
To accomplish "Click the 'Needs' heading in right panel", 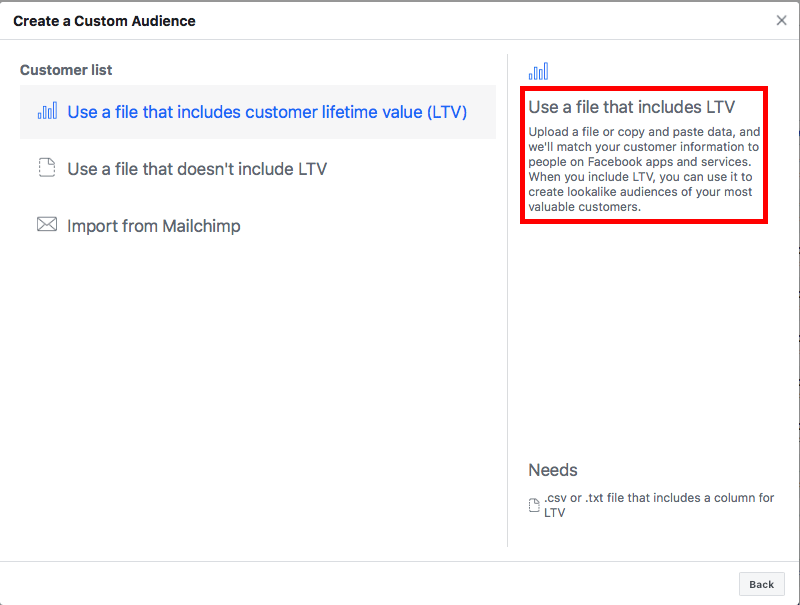I will 553,470.
